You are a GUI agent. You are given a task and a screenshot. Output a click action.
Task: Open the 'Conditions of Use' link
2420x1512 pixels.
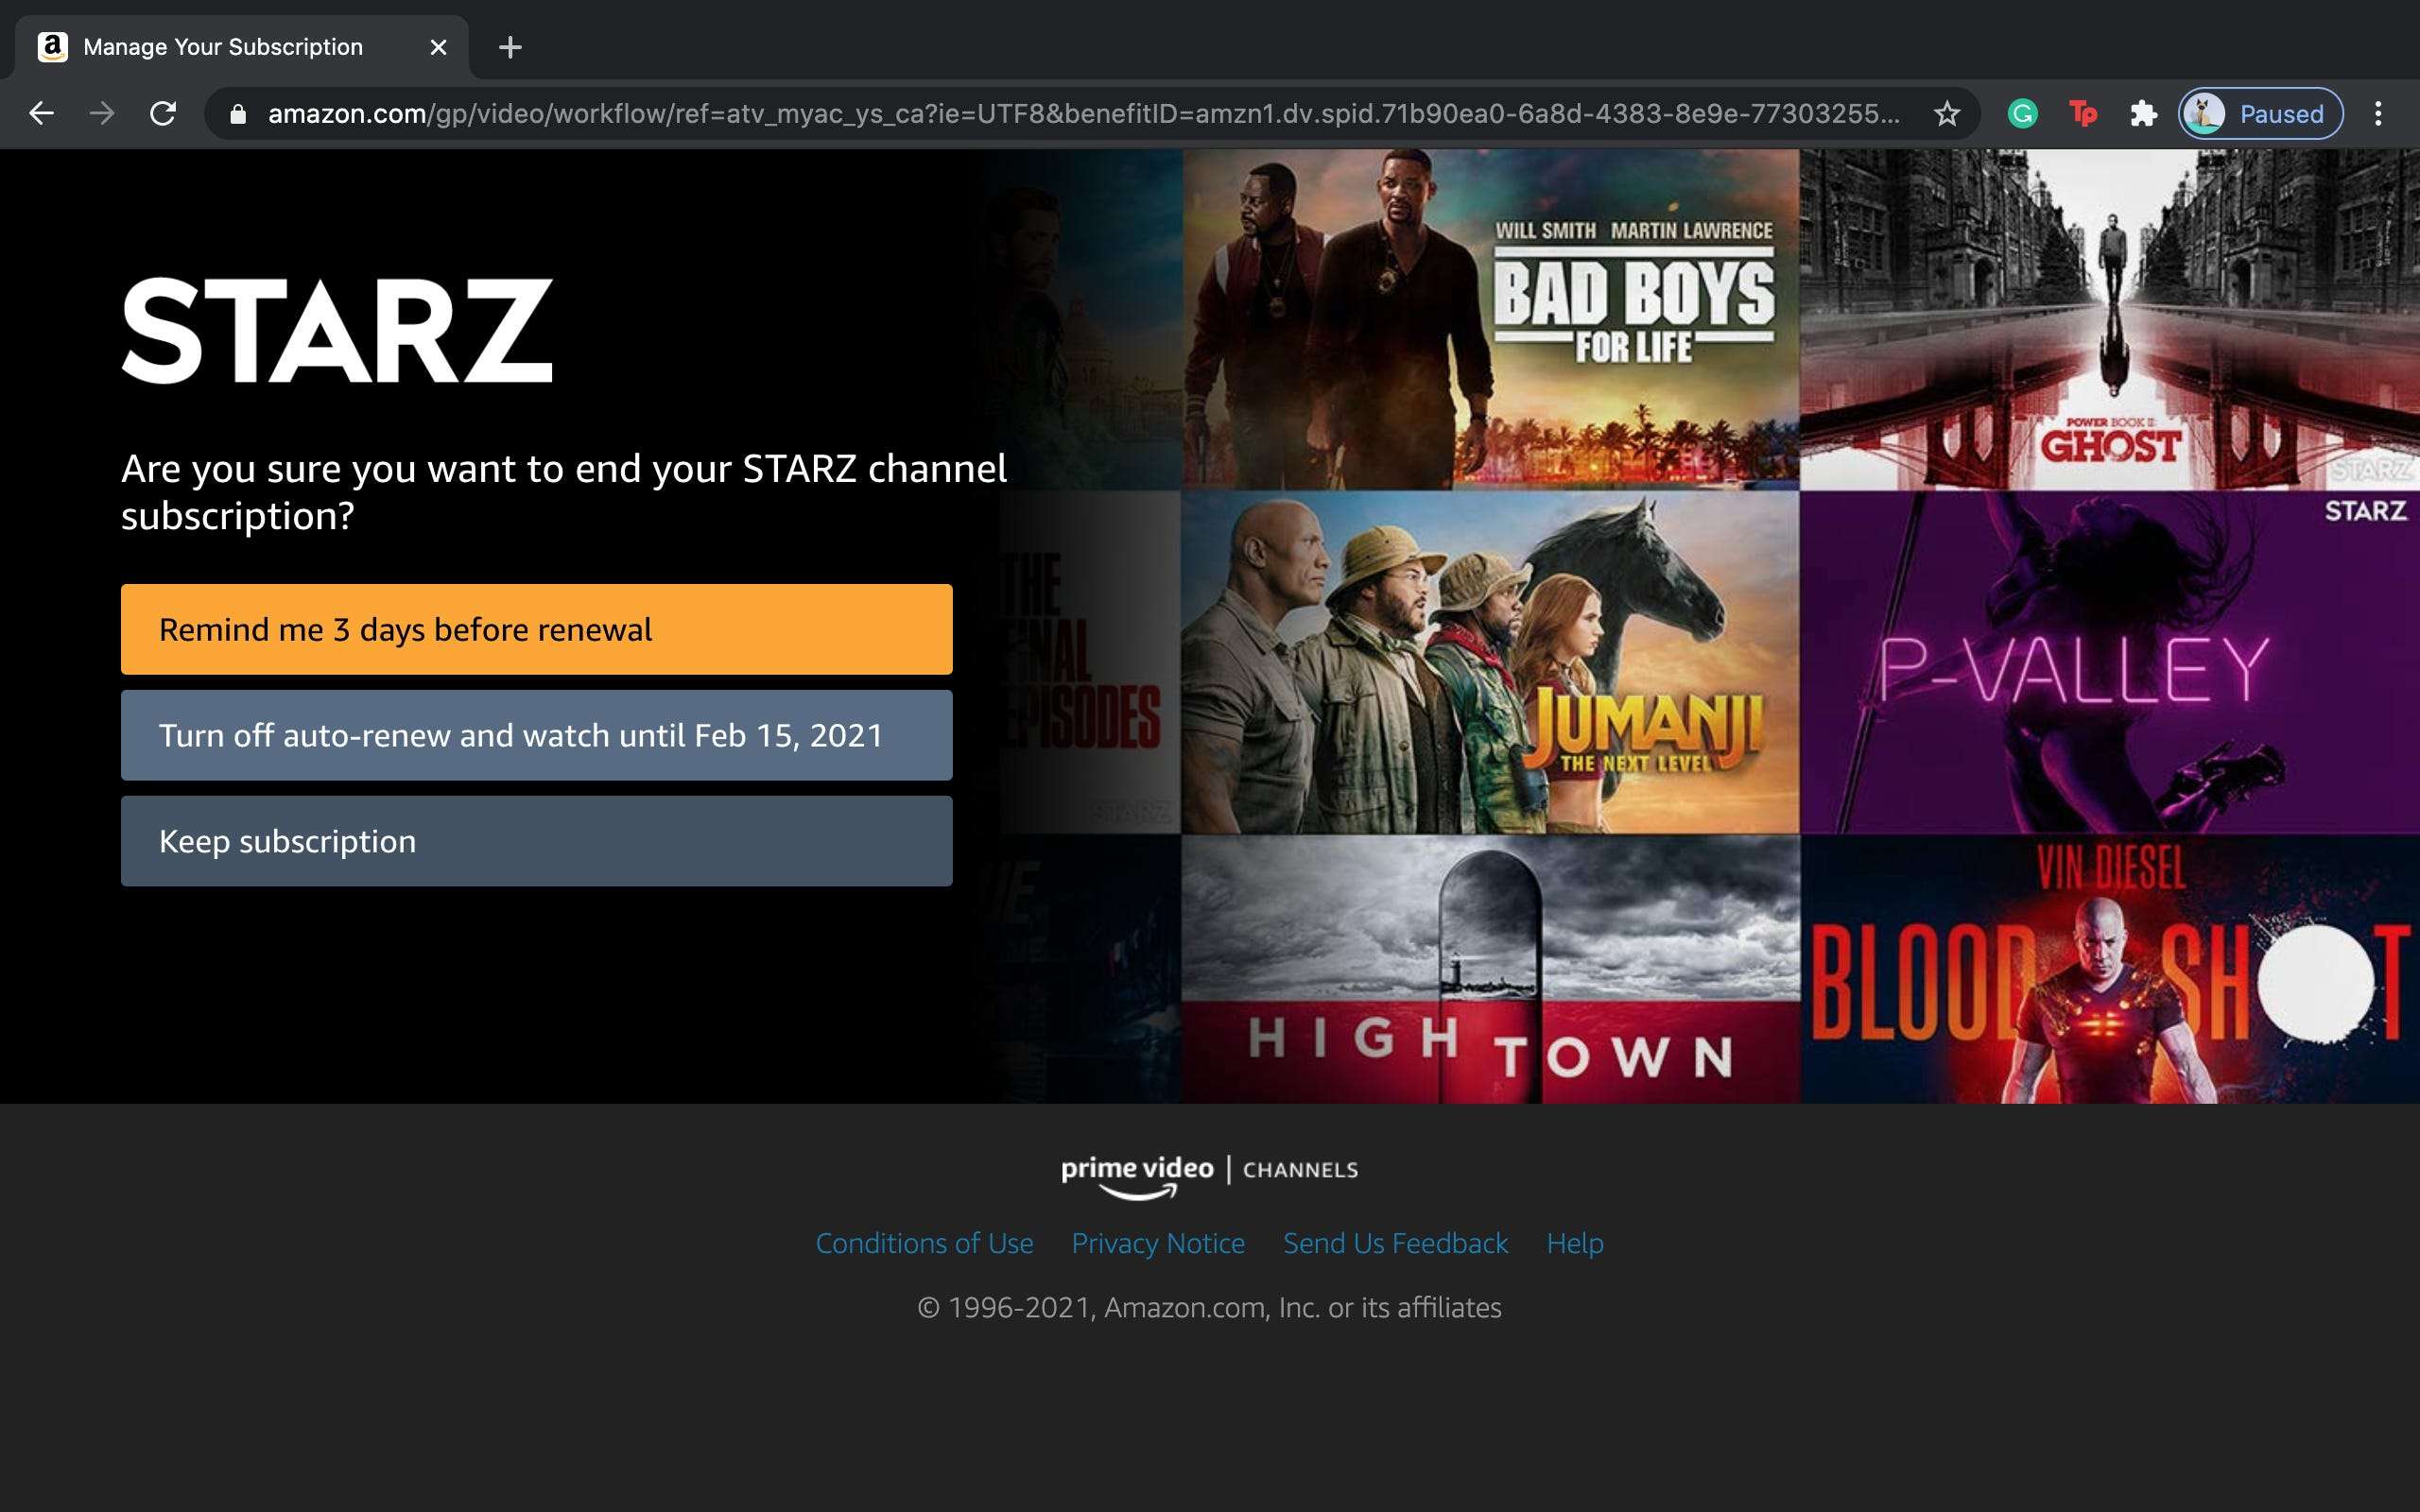pos(925,1242)
